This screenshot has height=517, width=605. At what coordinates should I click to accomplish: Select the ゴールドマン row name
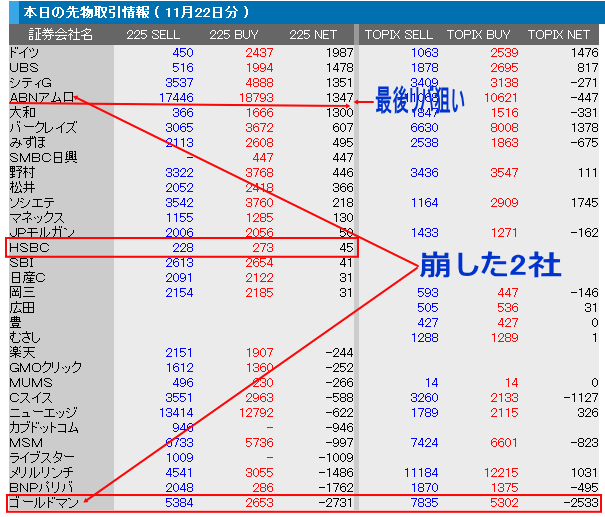pos(44,503)
